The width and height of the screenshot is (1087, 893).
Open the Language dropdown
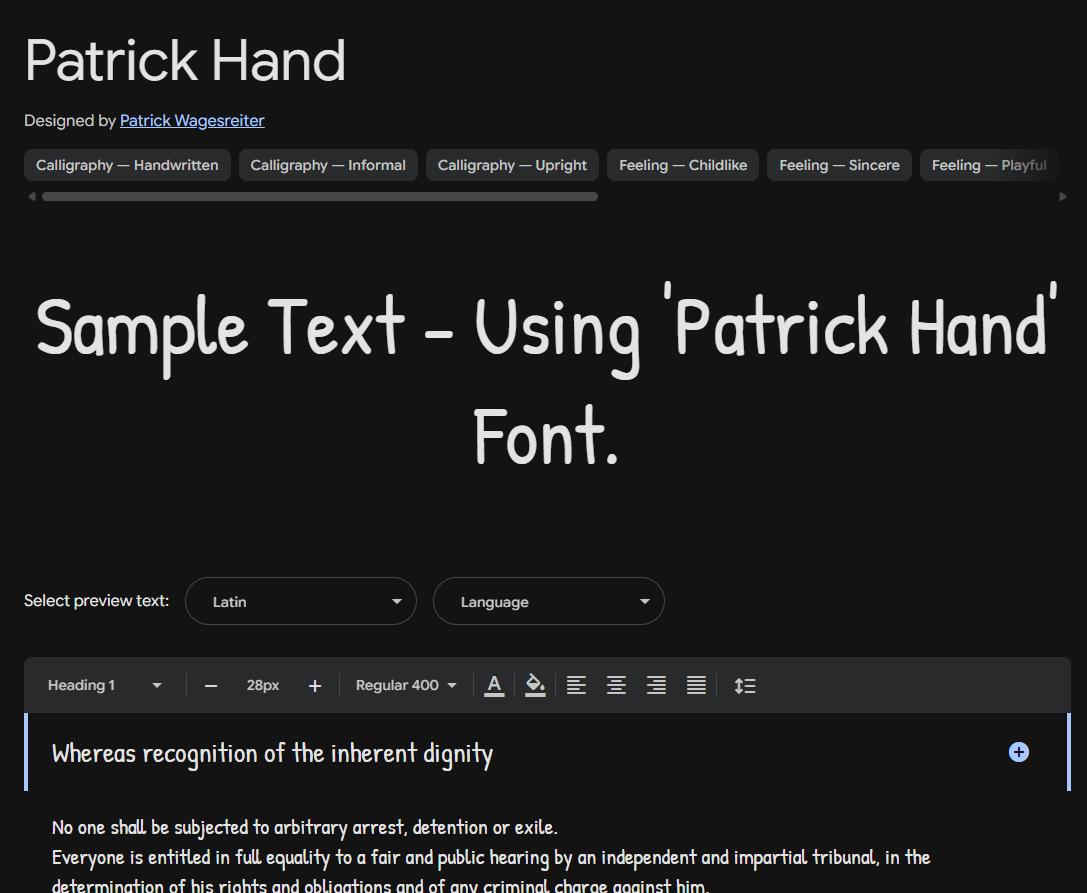point(548,601)
